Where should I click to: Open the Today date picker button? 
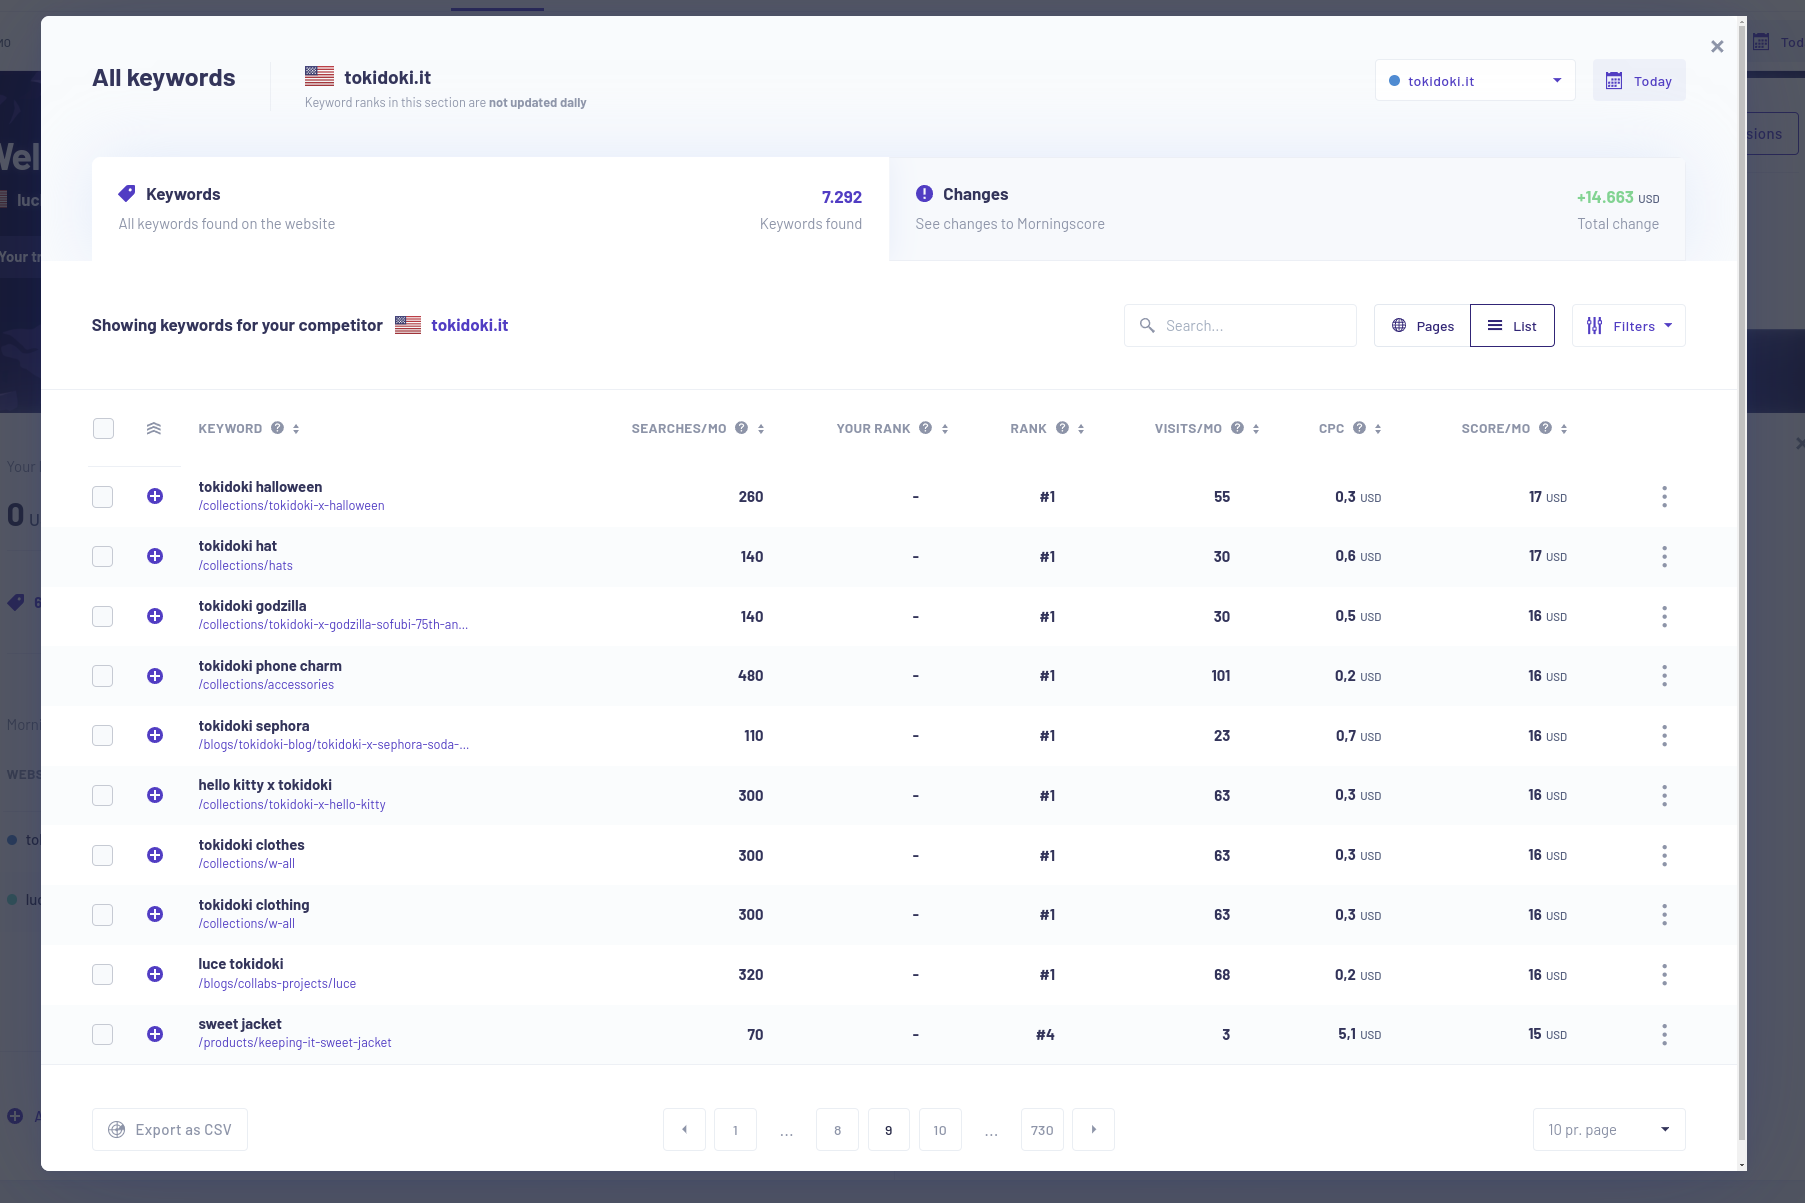(1639, 81)
